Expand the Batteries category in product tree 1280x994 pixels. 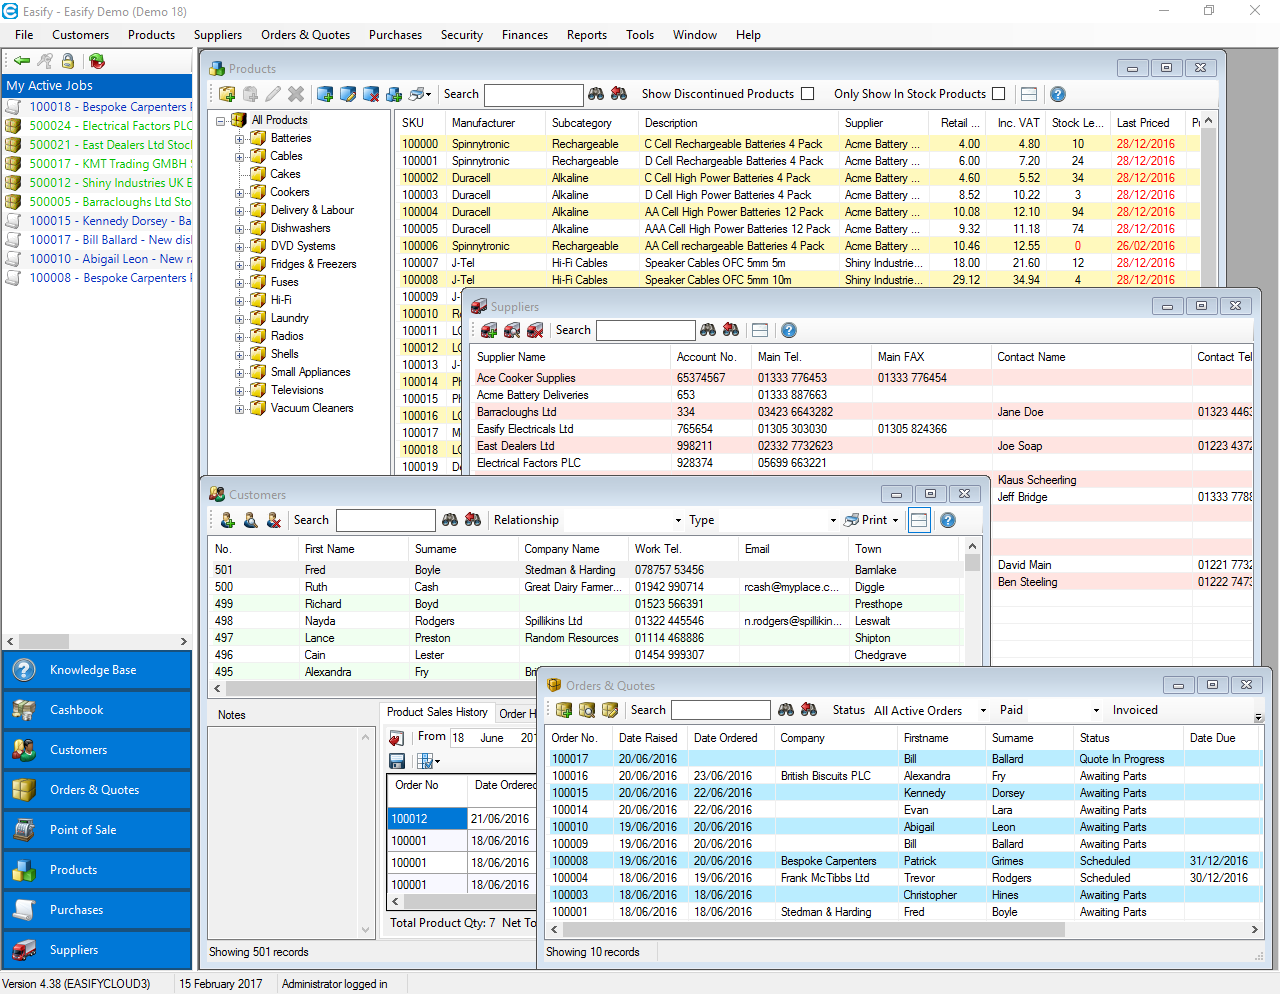(x=240, y=139)
